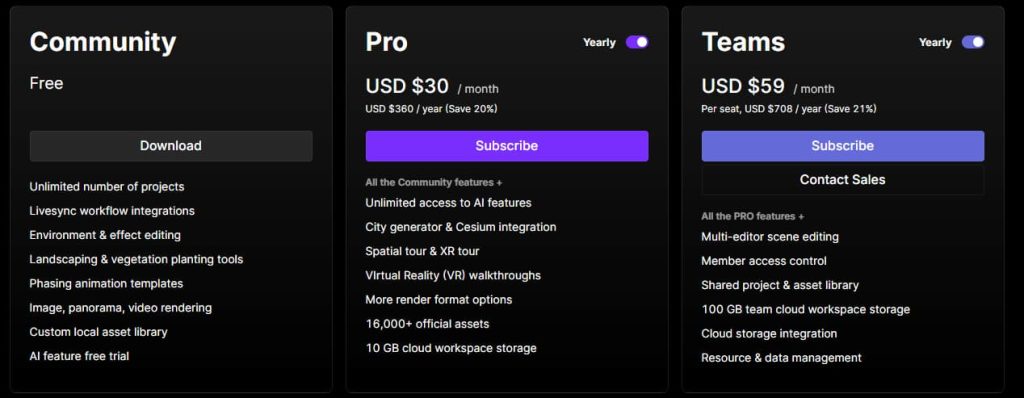
Task: Click 'USD $360 / year (Save 20%)' text
Action: click(x=431, y=109)
